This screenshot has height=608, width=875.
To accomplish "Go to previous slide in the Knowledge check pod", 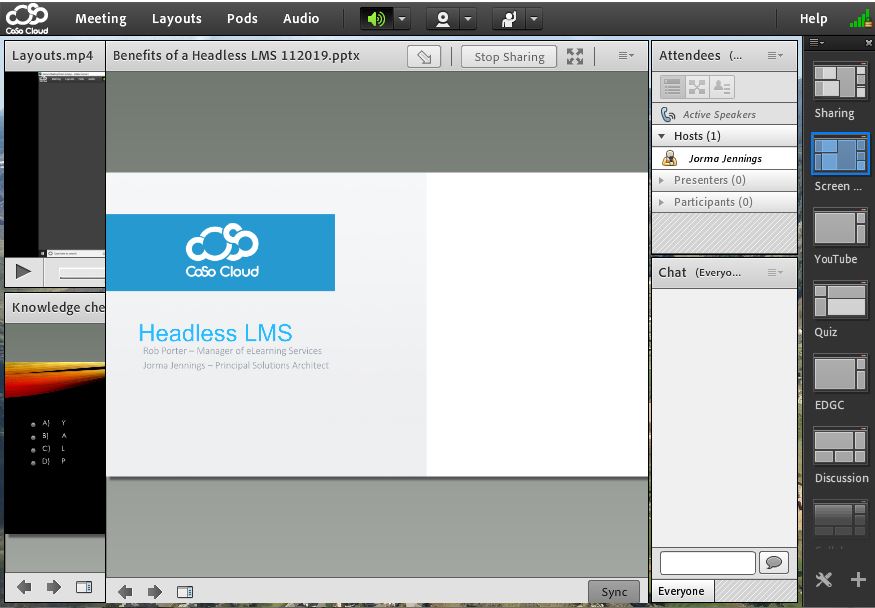I will pos(24,587).
